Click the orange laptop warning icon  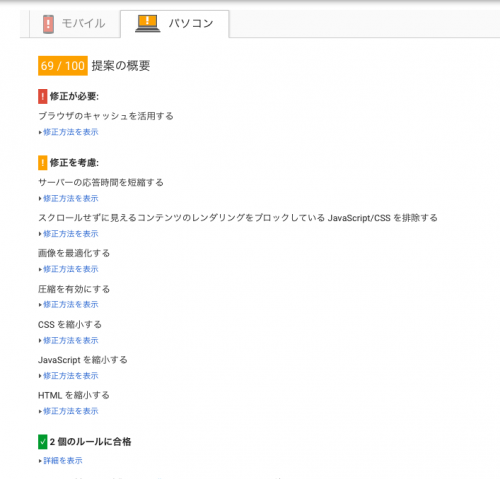point(148,24)
